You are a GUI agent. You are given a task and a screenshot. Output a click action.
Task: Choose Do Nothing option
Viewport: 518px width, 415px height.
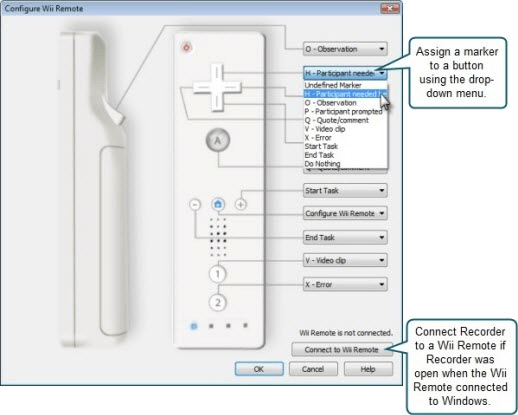point(345,163)
